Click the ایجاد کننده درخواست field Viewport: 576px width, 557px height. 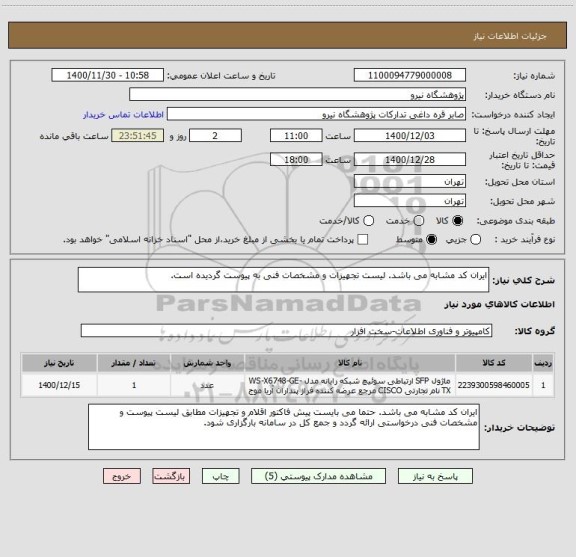coord(316,114)
